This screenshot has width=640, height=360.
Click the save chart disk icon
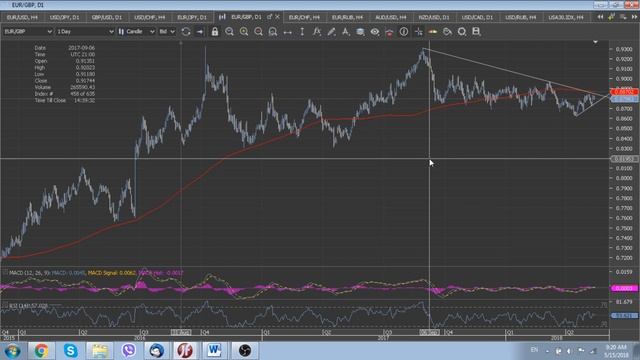click(476, 31)
